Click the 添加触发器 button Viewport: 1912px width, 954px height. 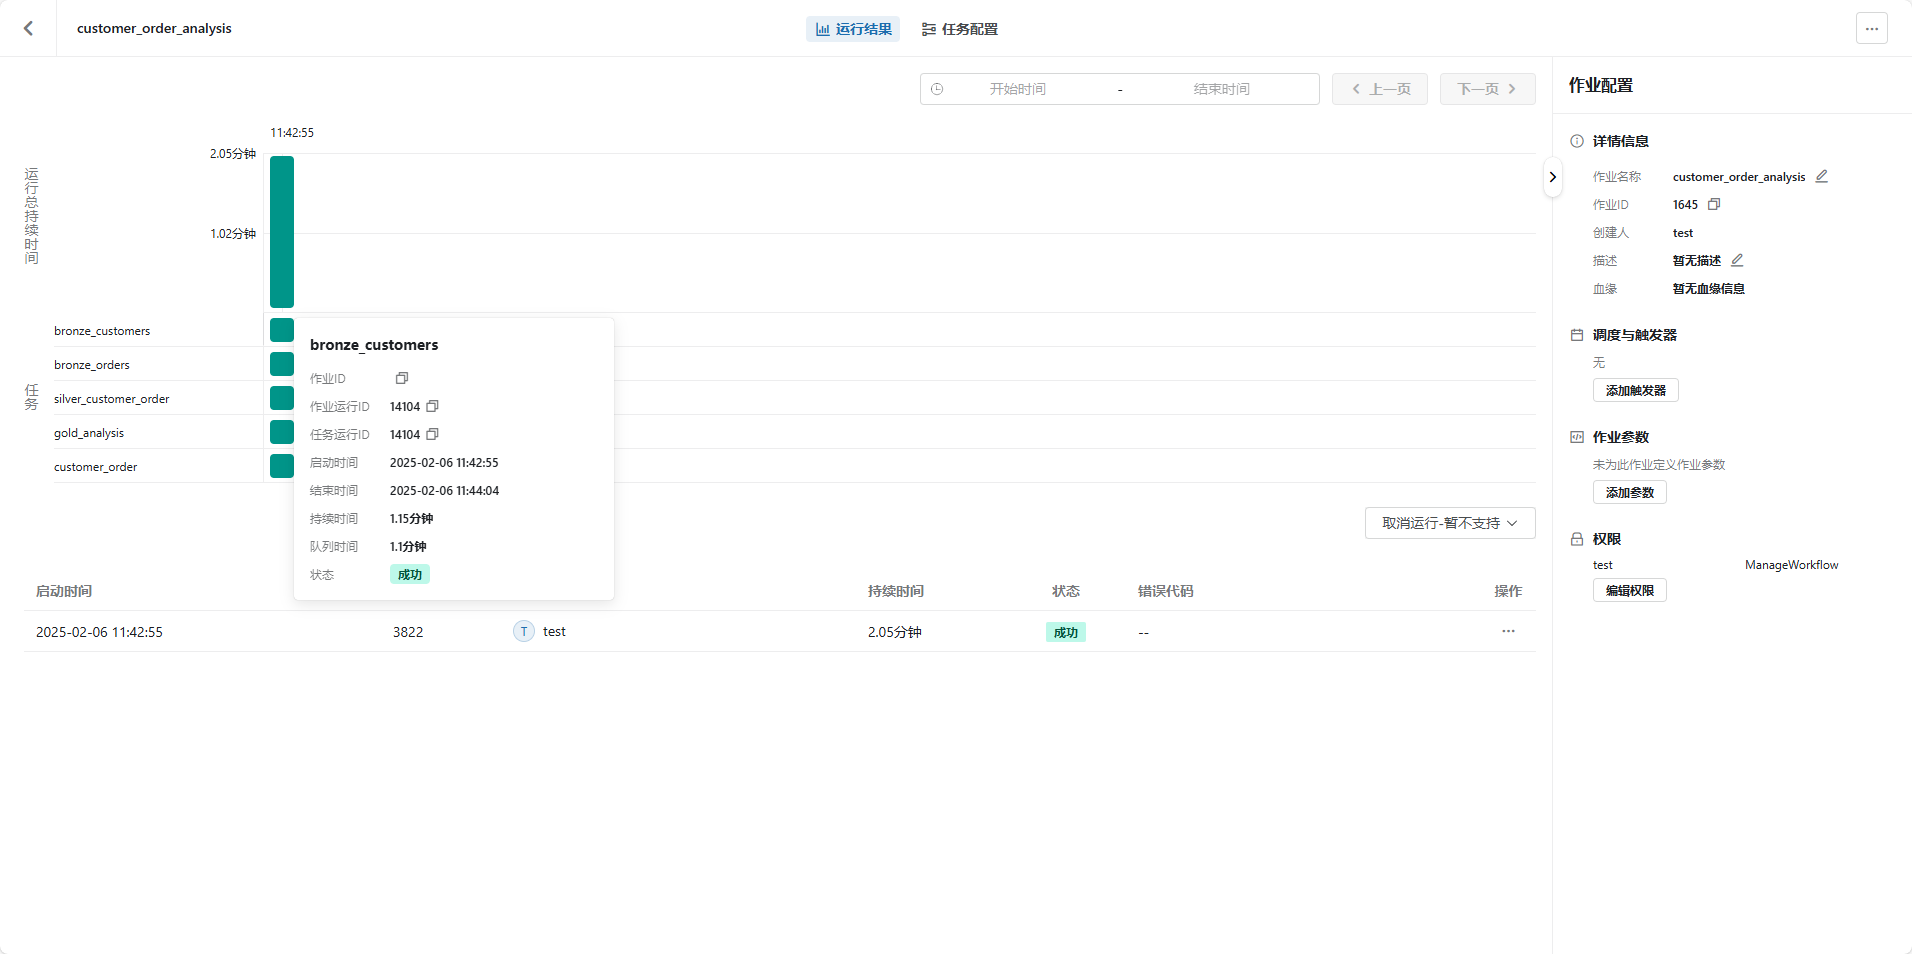1635,390
